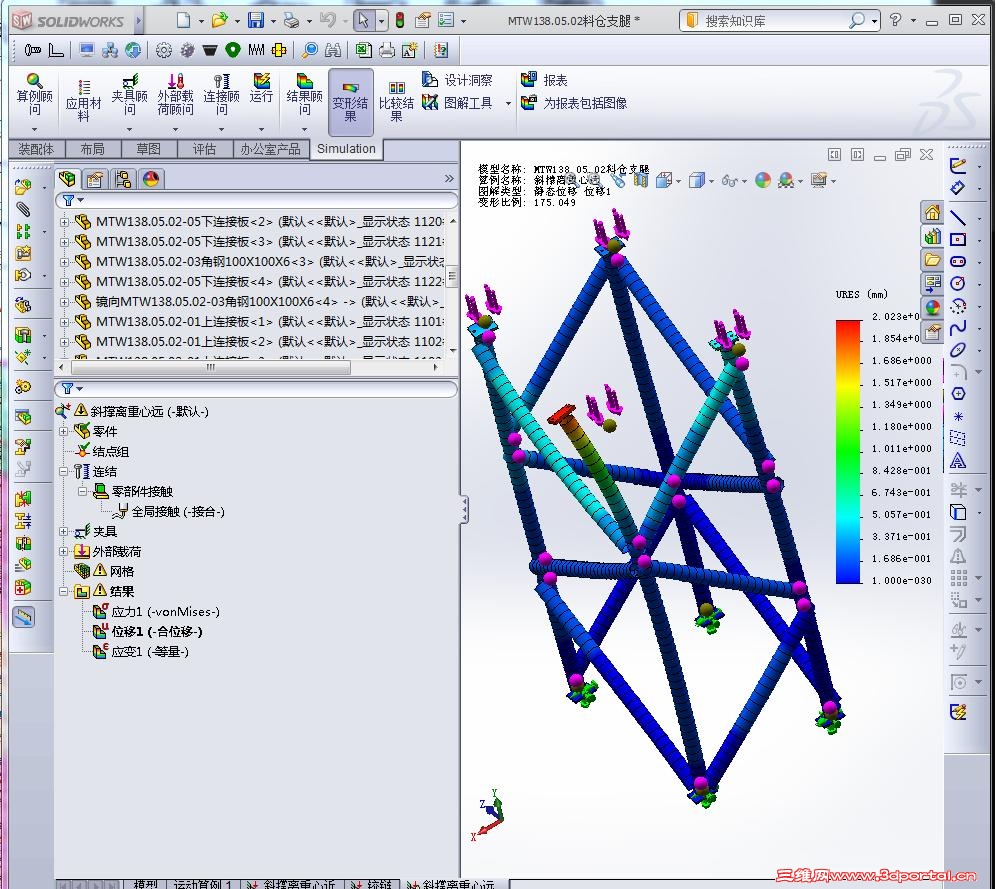Expand the panel chevron »
The image size is (996, 889).
[x=449, y=179]
